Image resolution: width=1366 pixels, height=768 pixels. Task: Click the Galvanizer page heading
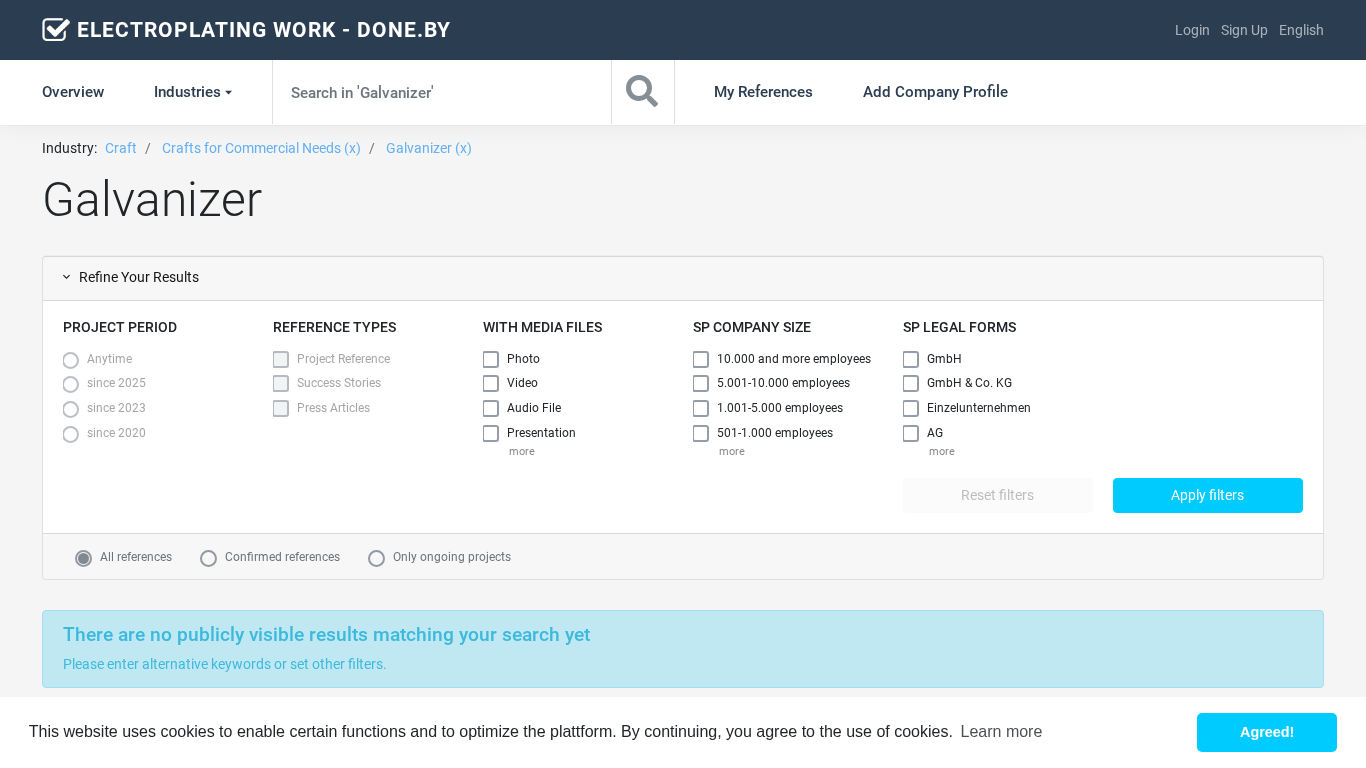click(x=152, y=200)
